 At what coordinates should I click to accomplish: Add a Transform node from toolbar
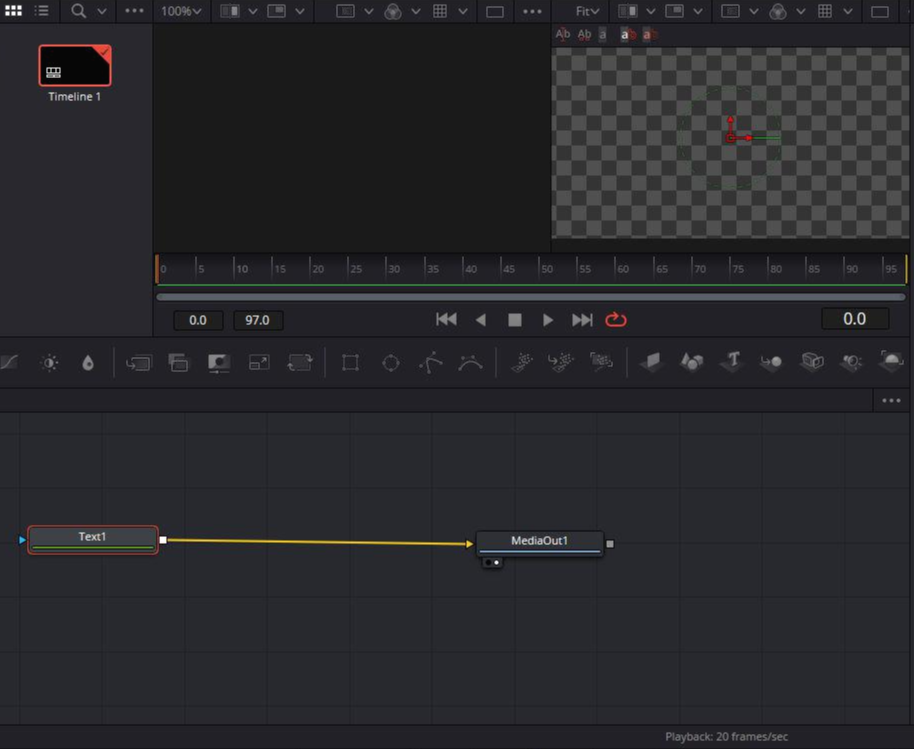(x=300, y=363)
